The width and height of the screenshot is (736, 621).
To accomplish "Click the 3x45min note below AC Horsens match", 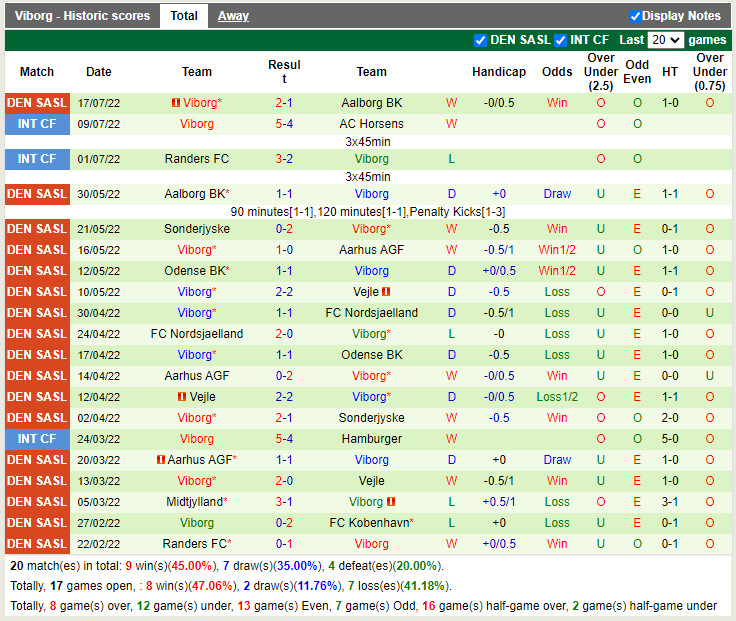I will 368,141.
